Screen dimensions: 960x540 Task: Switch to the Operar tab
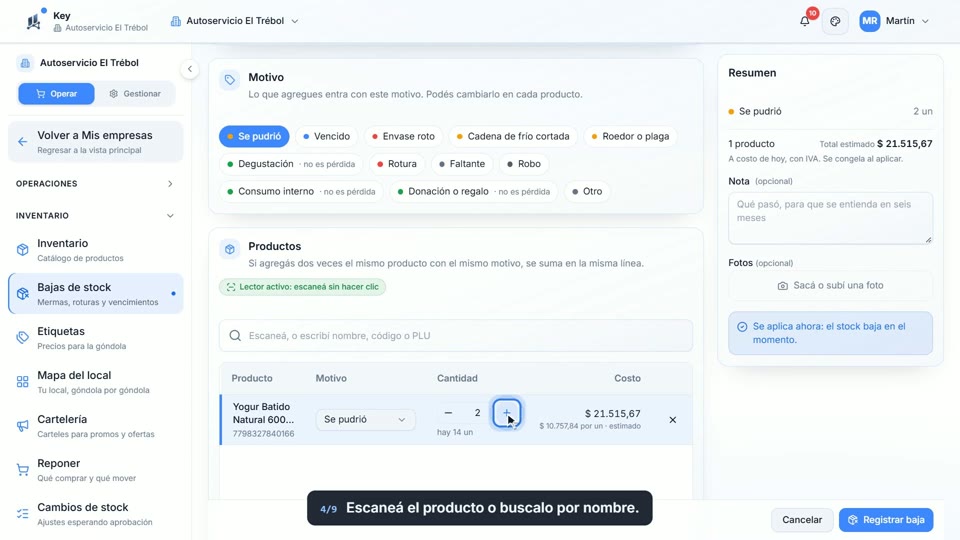[56, 94]
